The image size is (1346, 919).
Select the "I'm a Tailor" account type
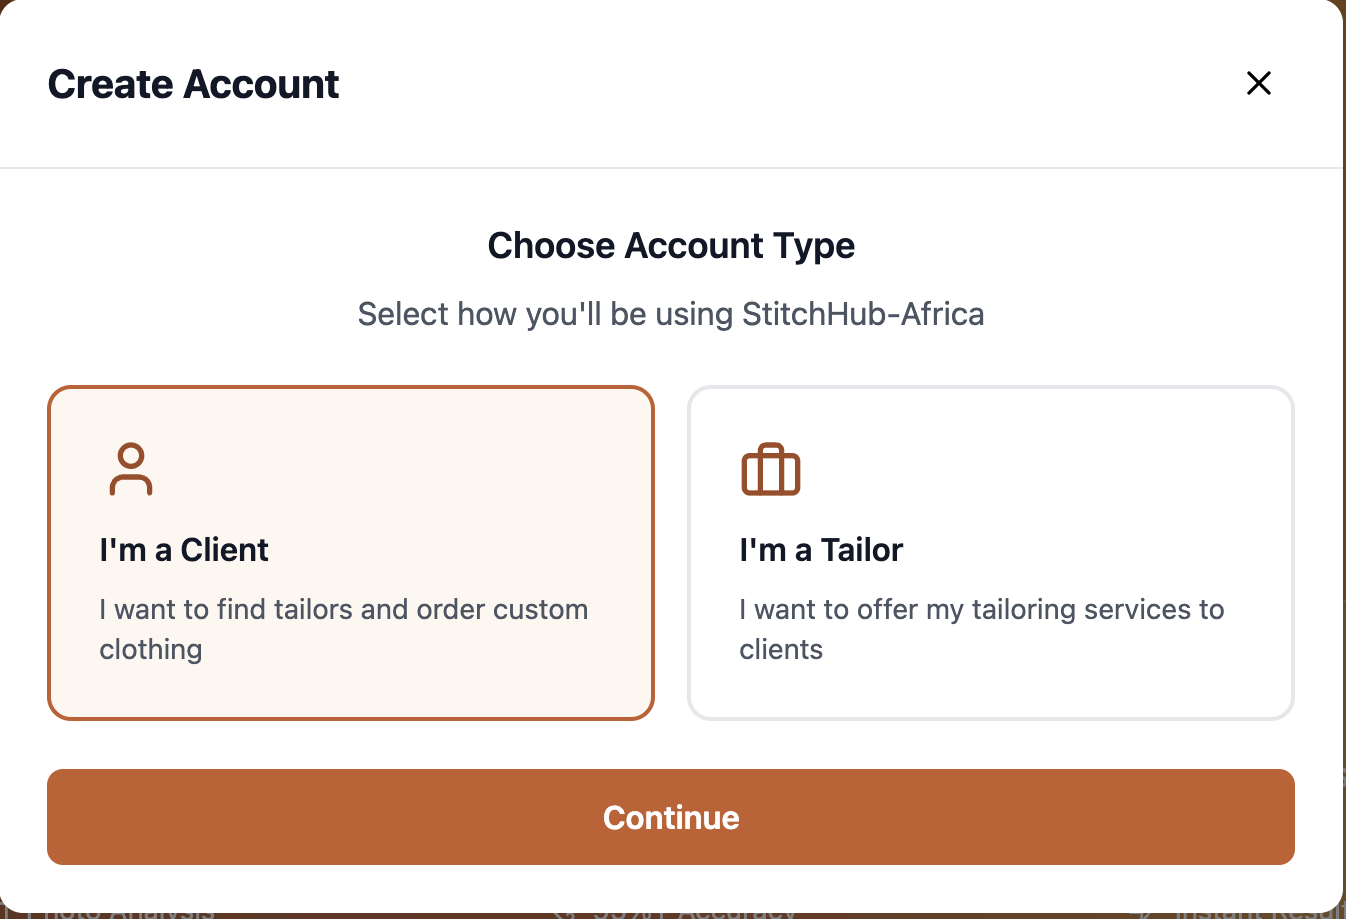pyautogui.click(x=990, y=552)
